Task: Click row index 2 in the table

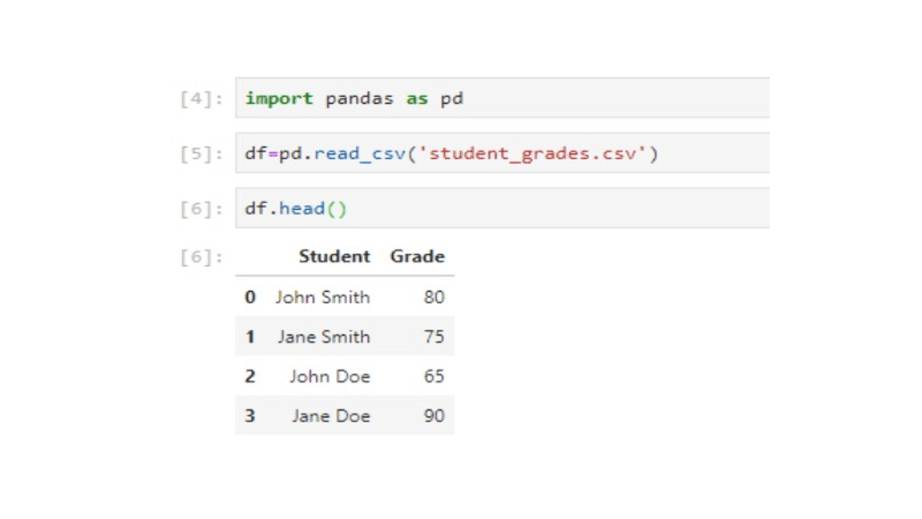Action: point(250,377)
